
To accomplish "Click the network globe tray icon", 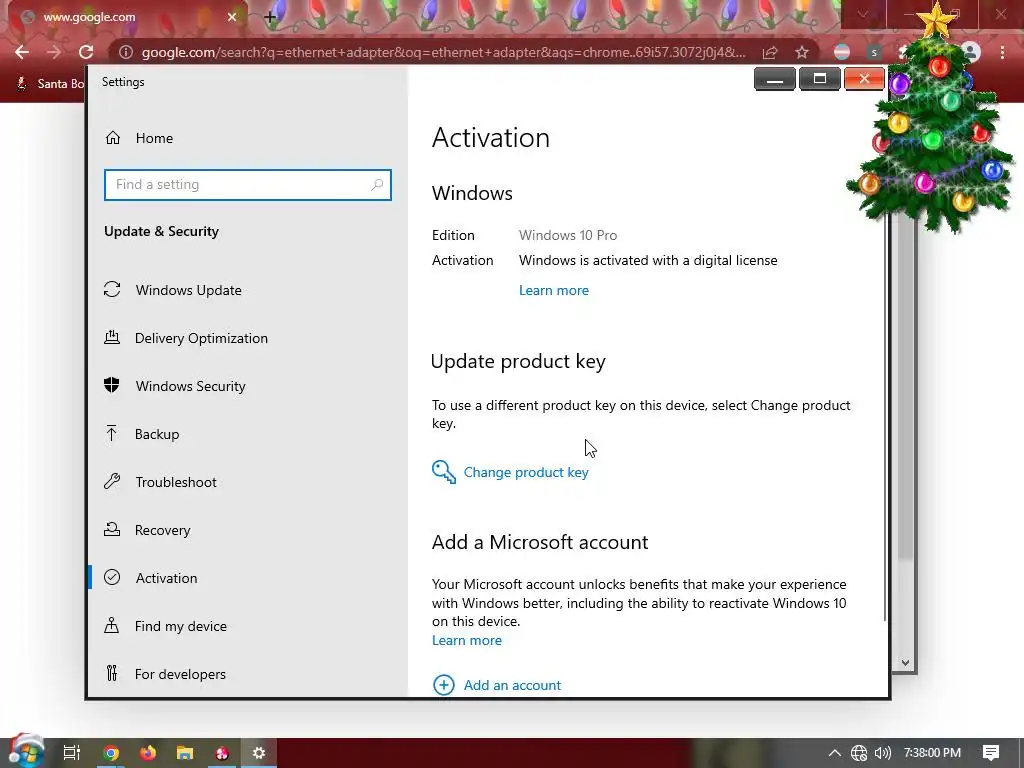I will tap(859, 753).
